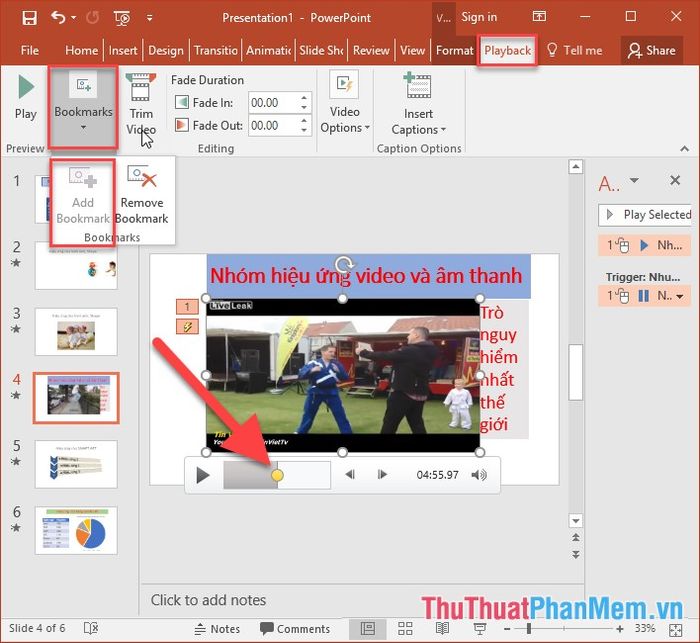This screenshot has height=643, width=700.
Task: Toggle the Notes pane in status bar
Action: point(217,629)
